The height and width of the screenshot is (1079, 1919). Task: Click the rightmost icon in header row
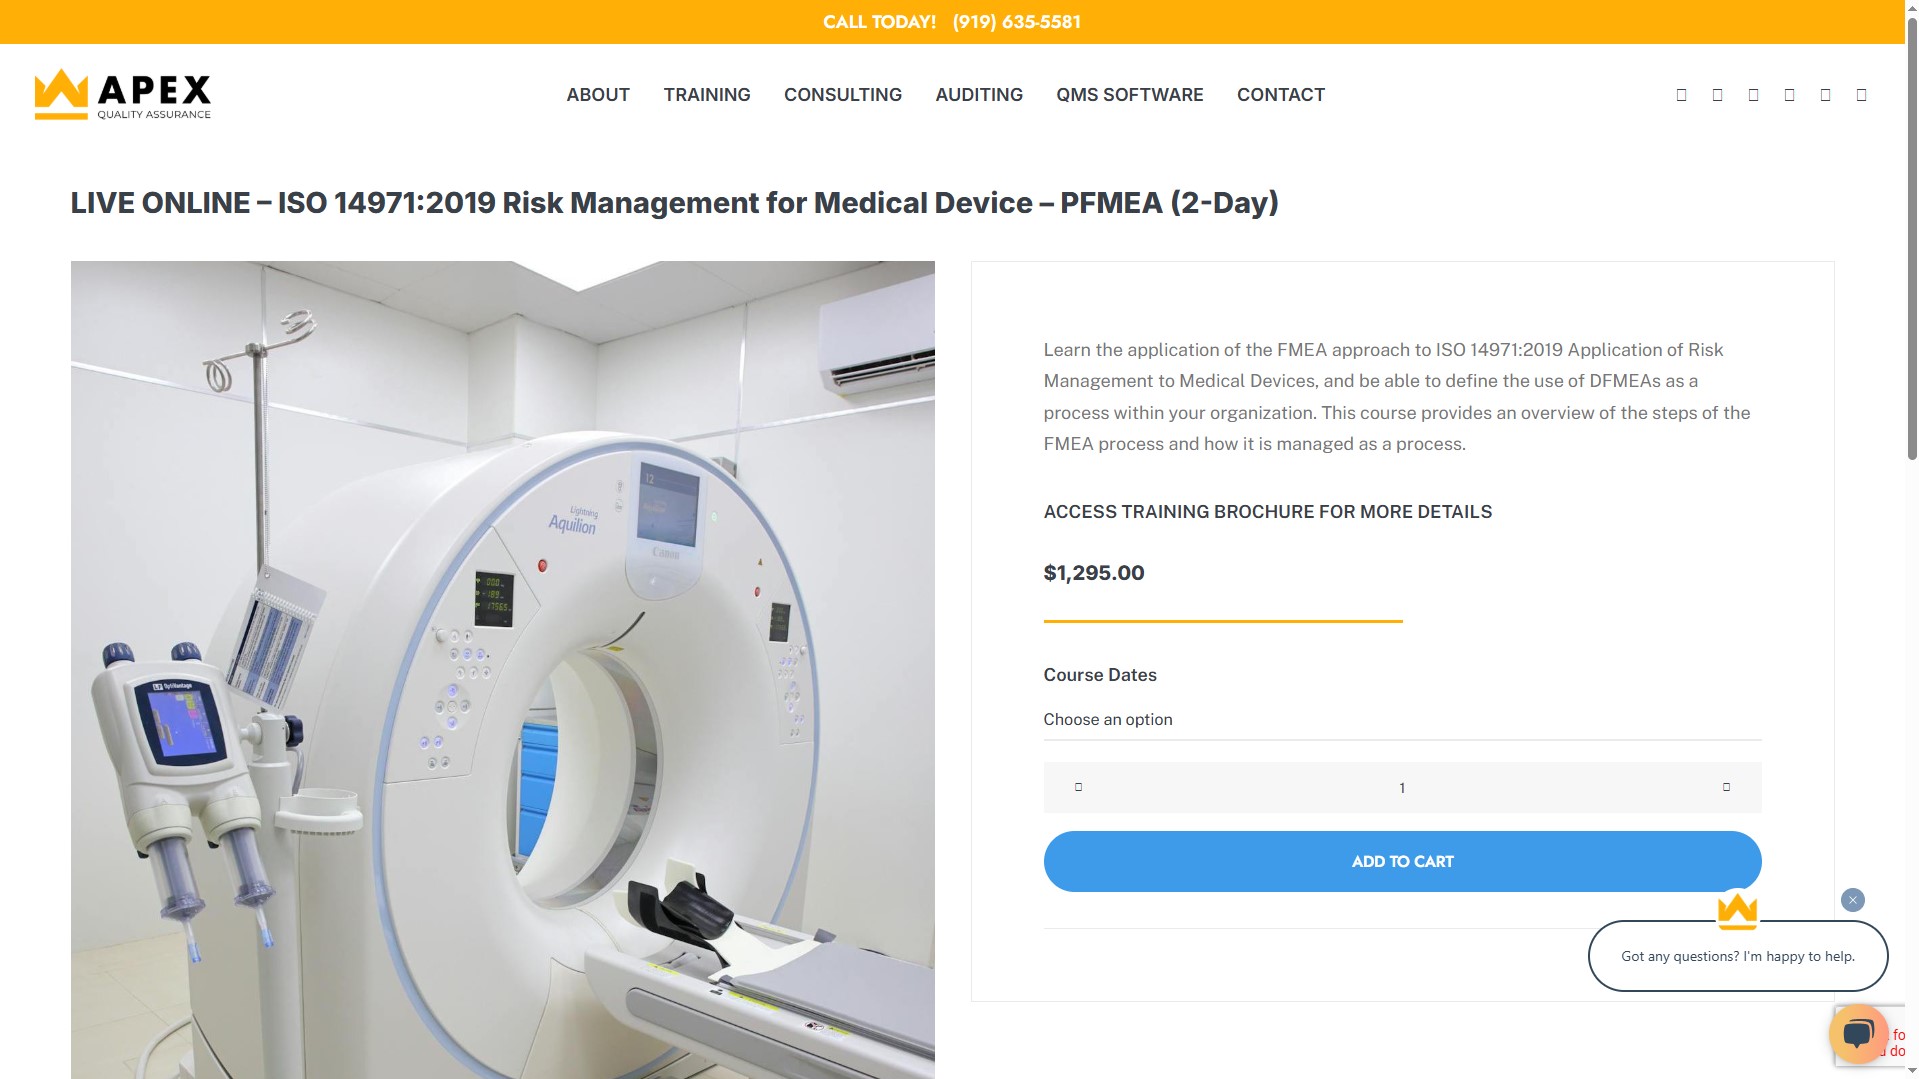1861,95
